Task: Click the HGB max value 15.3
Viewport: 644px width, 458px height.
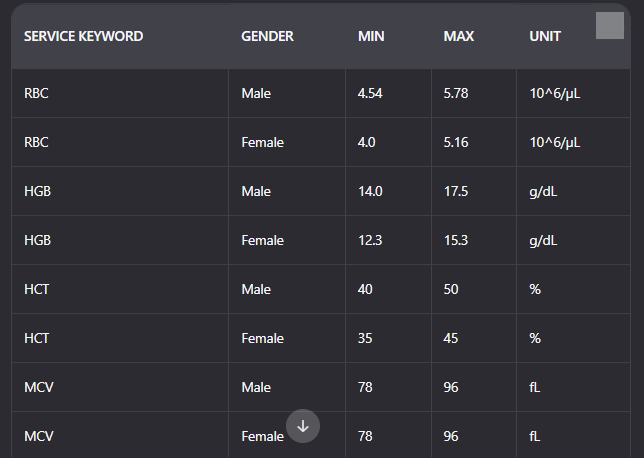Action: click(456, 240)
